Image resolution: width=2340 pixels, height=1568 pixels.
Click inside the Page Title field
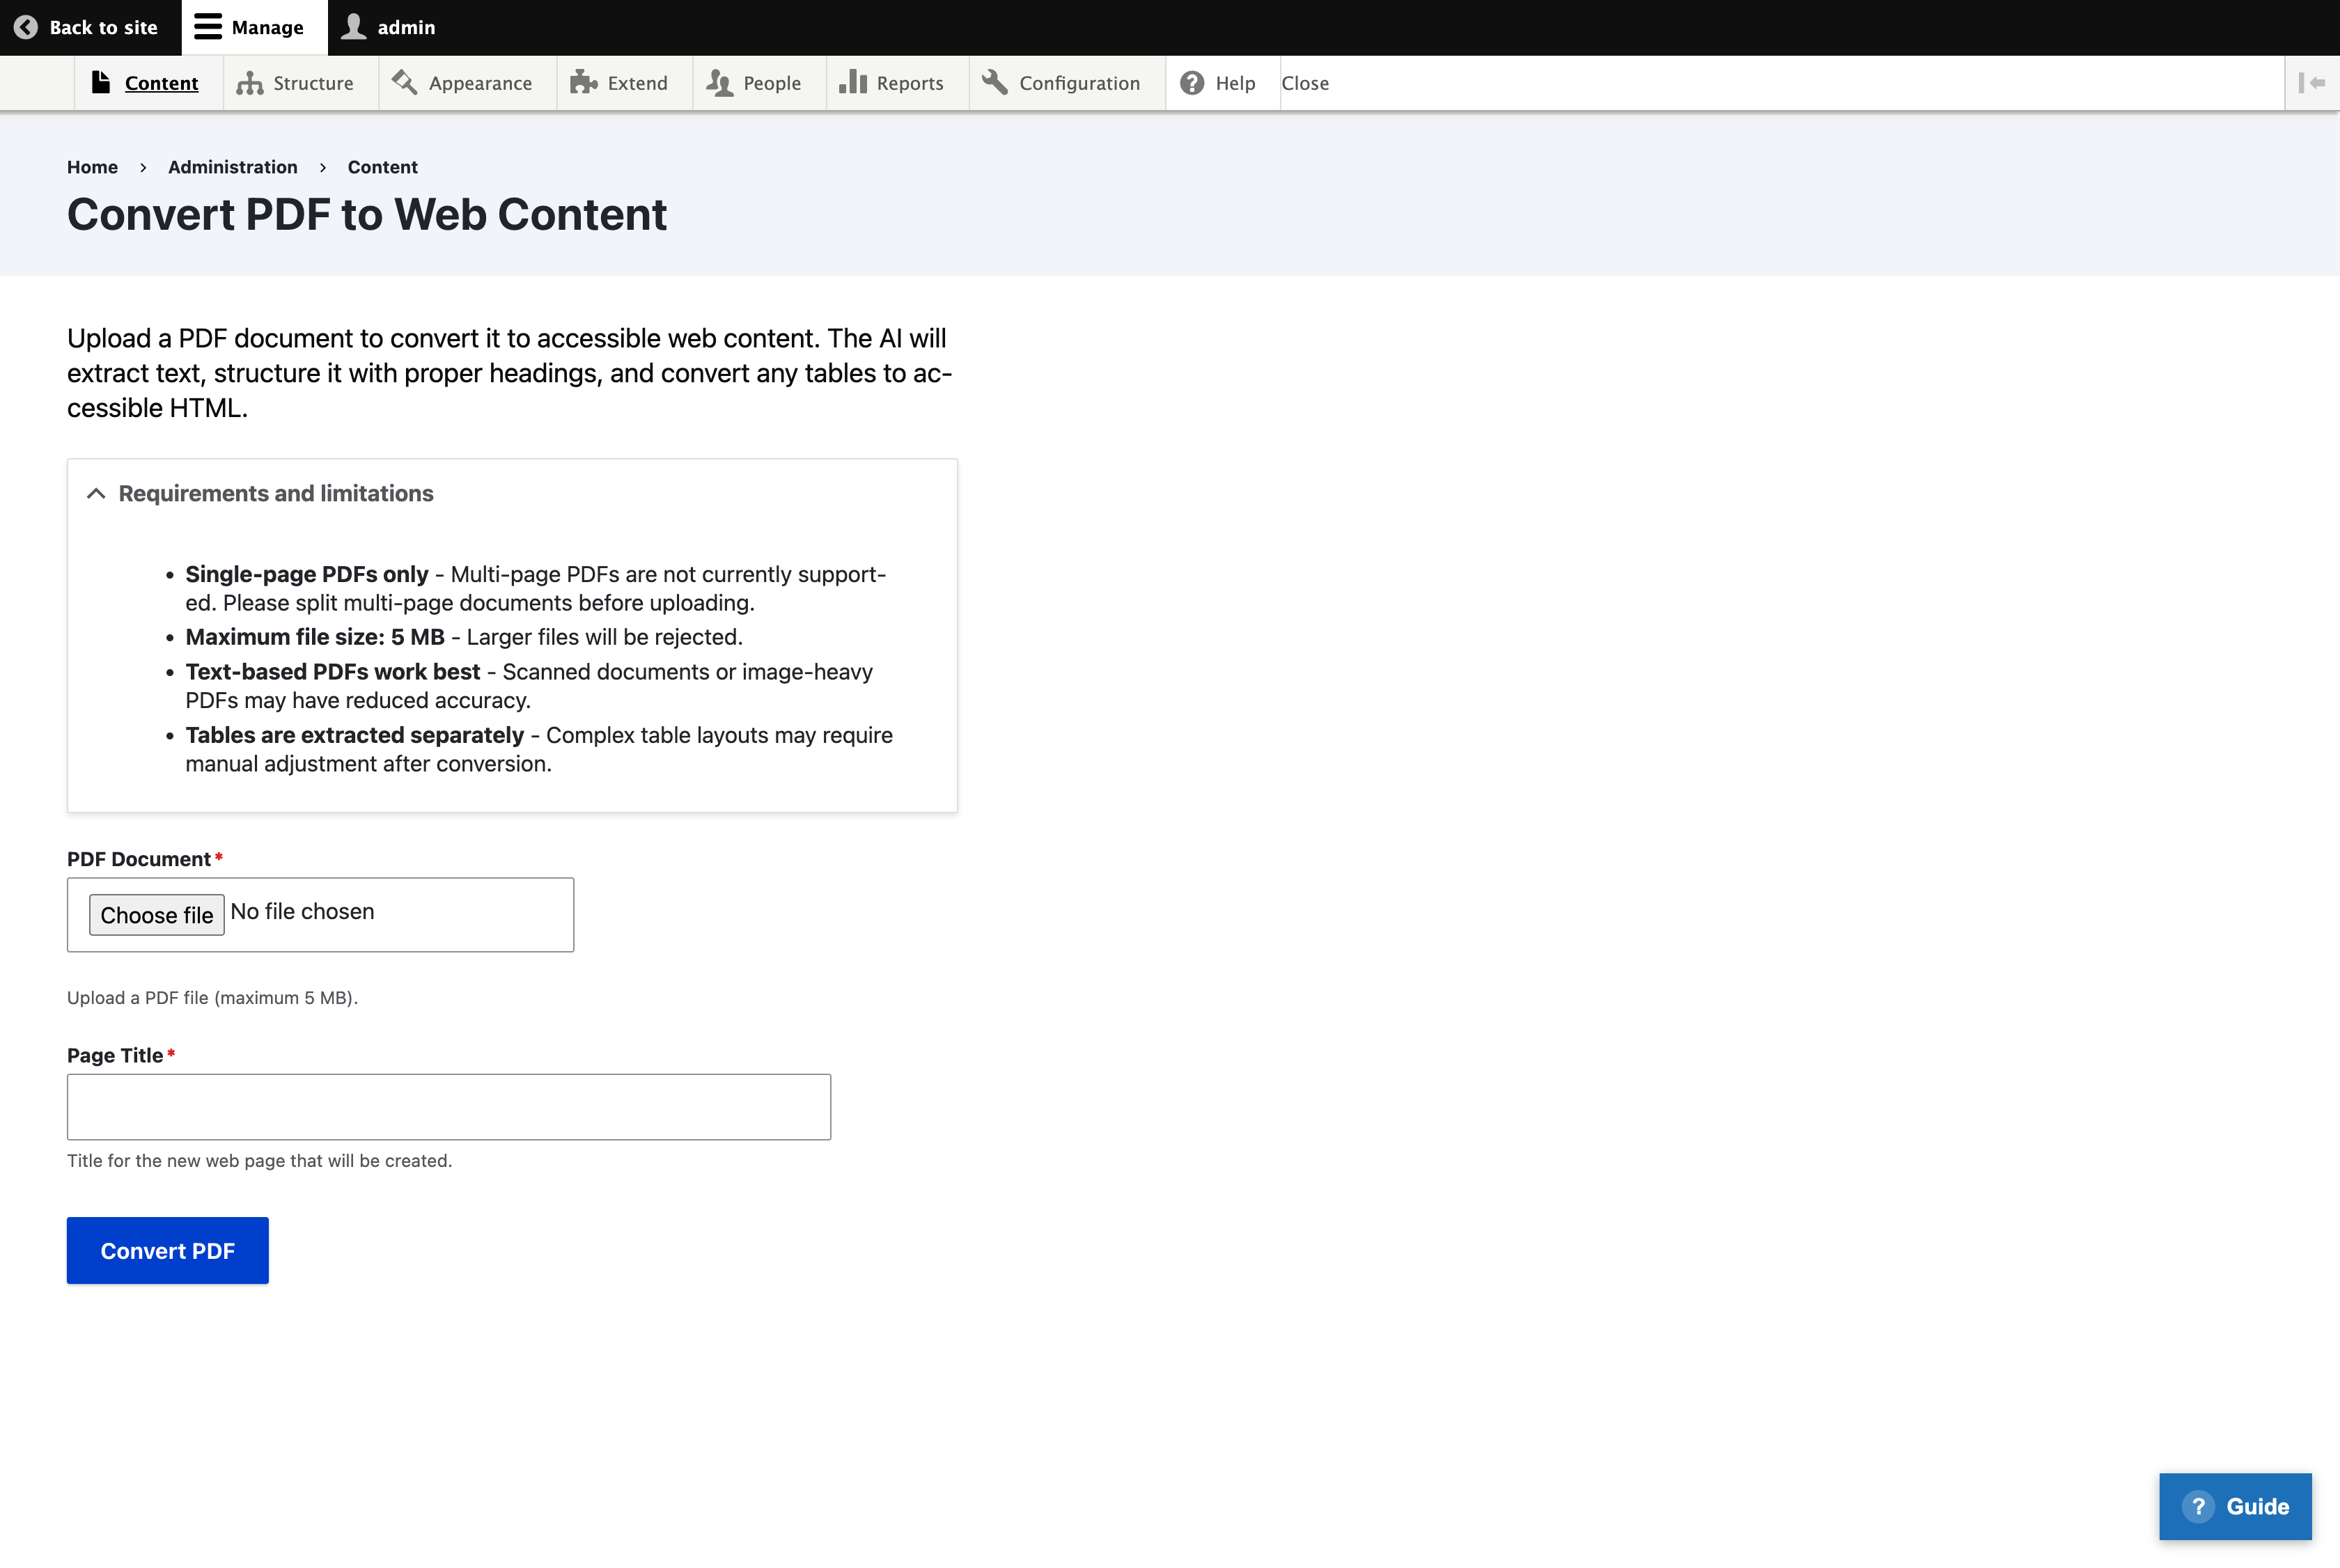point(448,1106)
